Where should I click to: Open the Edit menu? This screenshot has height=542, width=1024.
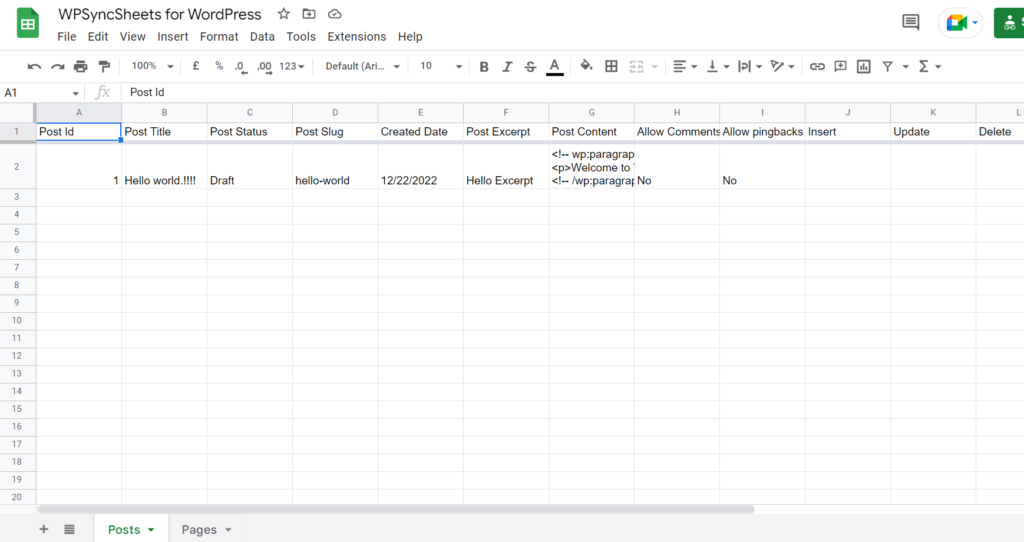pyautogui.click(x=98, y=37)
